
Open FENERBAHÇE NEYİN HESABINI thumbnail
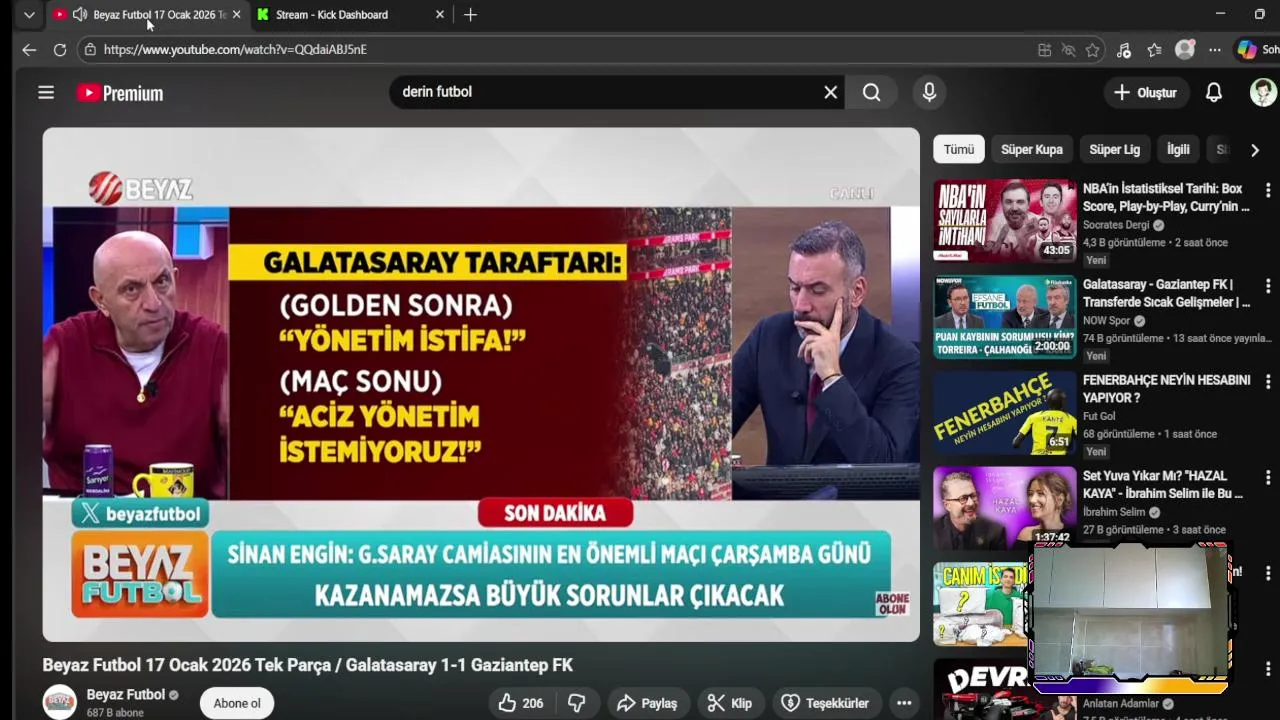(1005, 412)
